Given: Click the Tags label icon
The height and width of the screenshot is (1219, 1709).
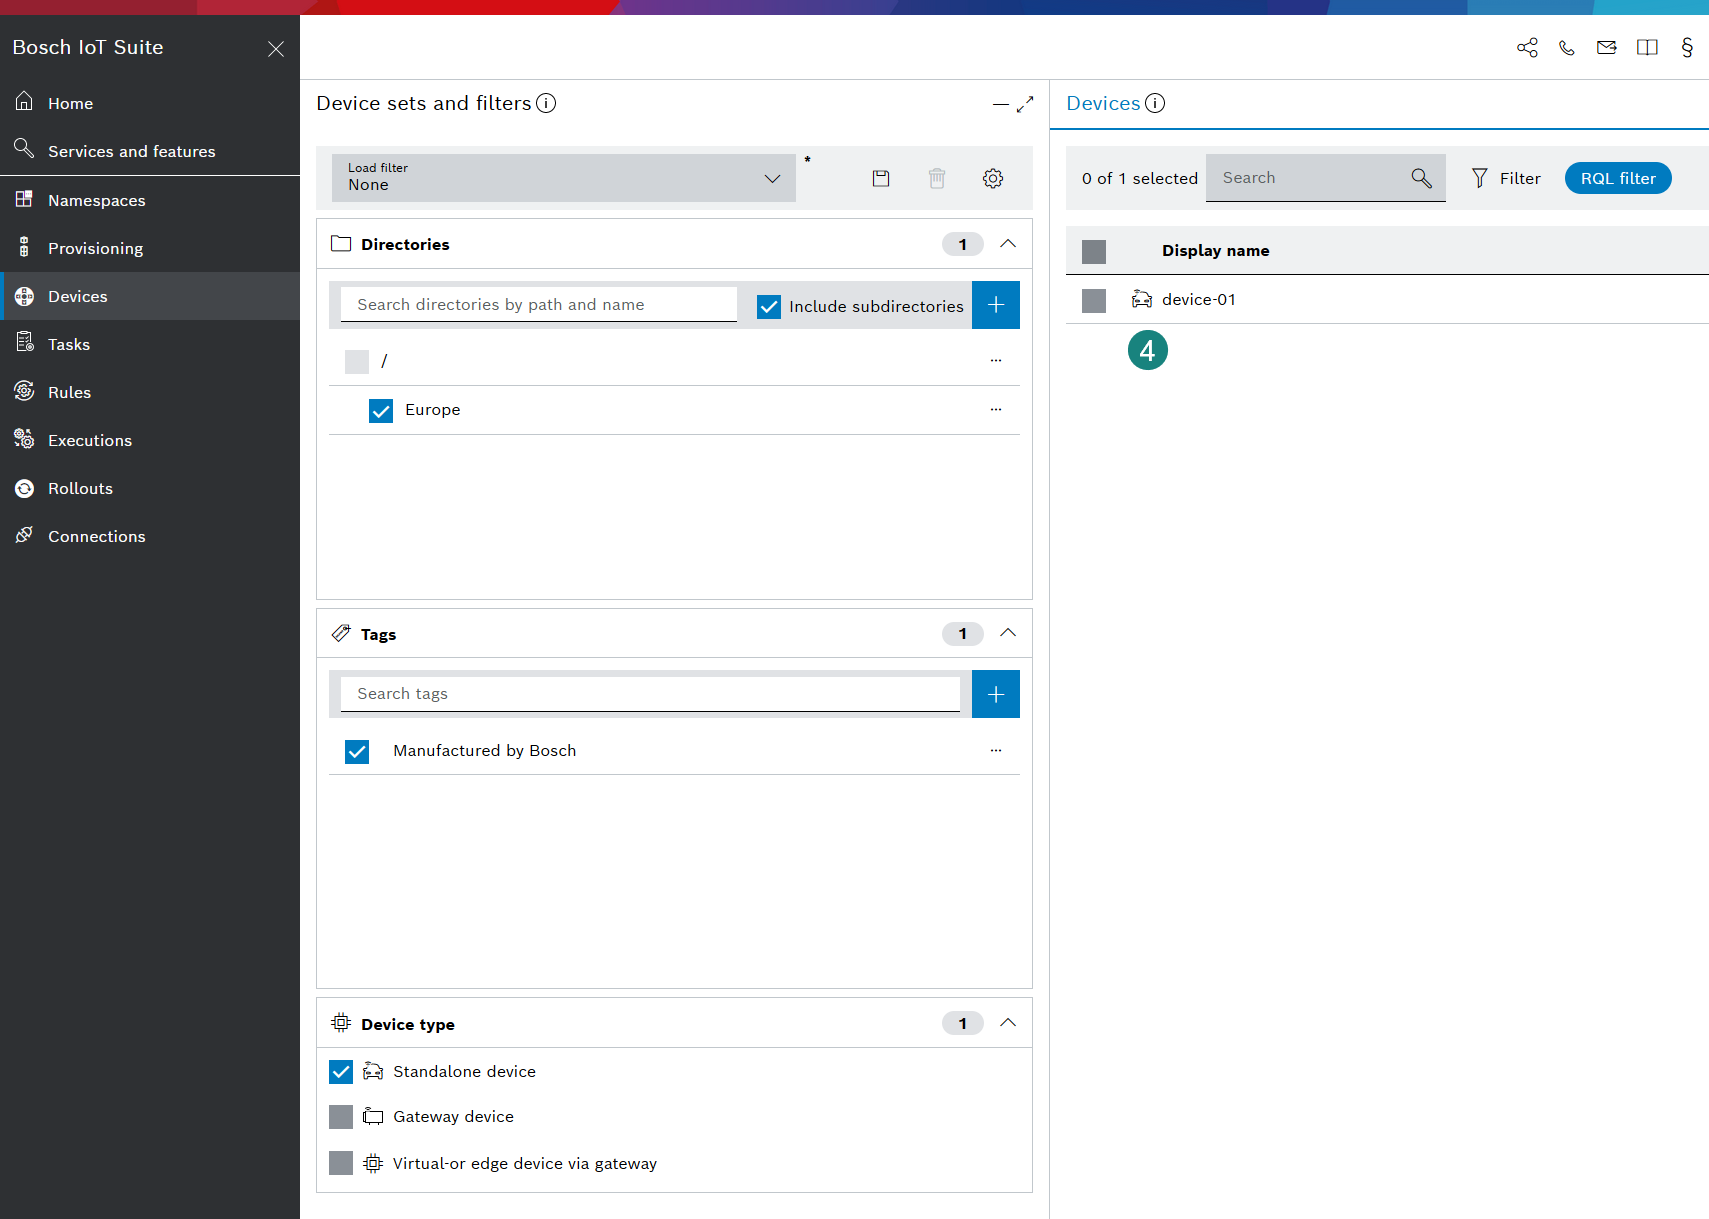Looking at the screenshot, I should 341,633.
